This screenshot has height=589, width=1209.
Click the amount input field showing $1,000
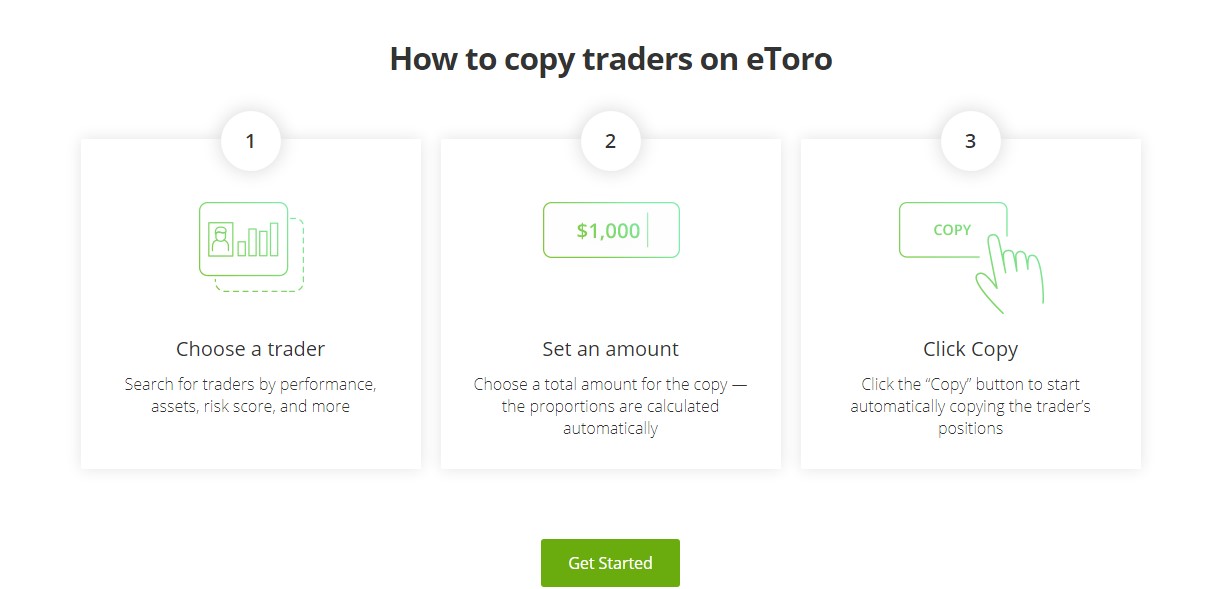pyautogui.click(x=610, y=230)
